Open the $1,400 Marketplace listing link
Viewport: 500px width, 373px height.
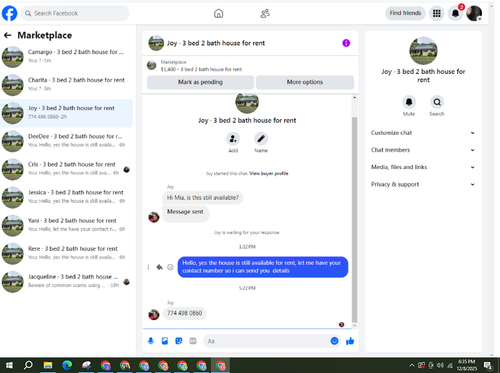201,69
